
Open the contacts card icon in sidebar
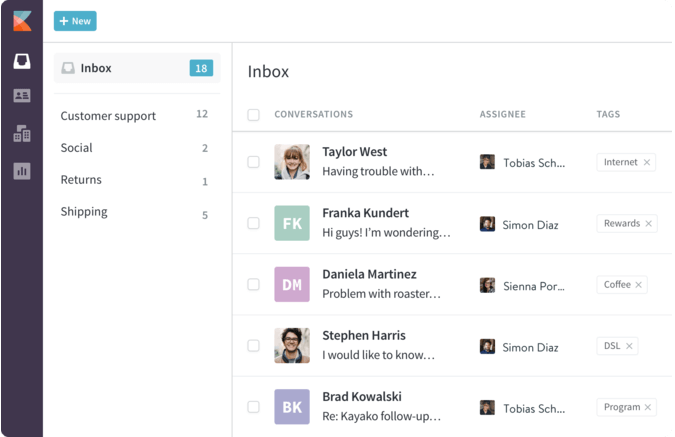pyautogui.click(x=21, y=96)
